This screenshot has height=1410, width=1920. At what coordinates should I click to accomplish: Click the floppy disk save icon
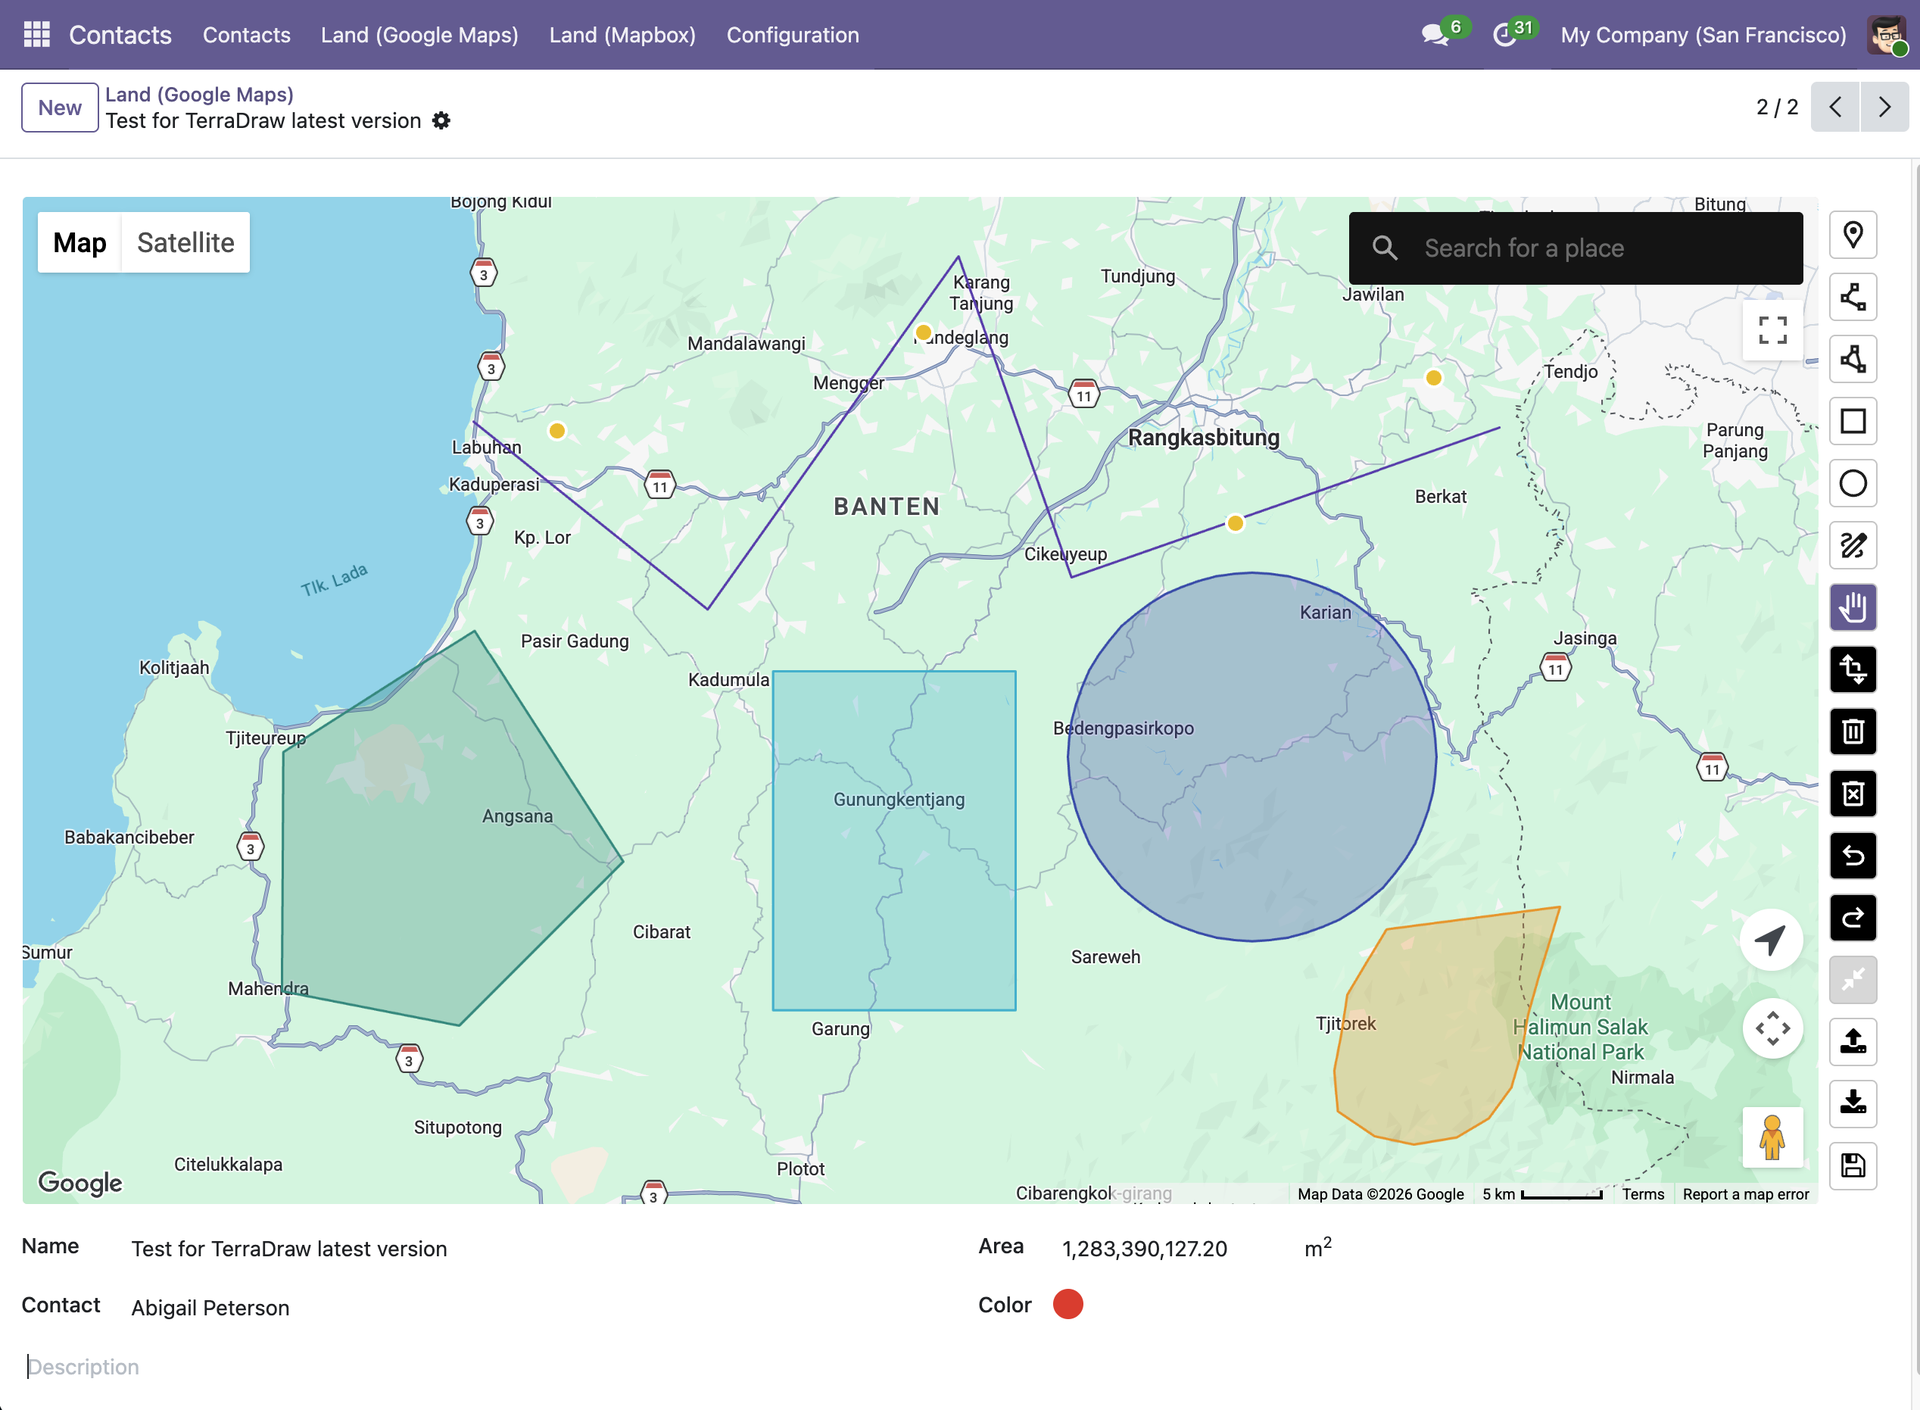tap(1853, 1165)
